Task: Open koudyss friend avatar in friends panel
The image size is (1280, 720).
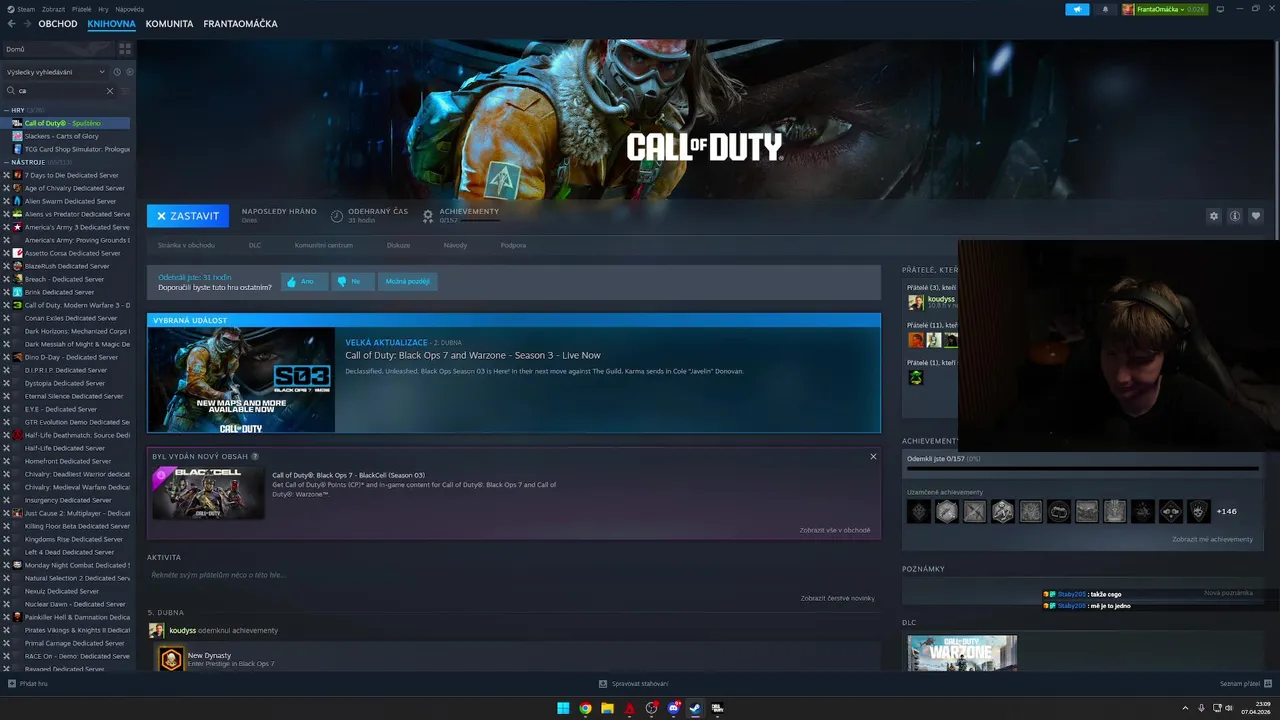Action: (916, 301)
